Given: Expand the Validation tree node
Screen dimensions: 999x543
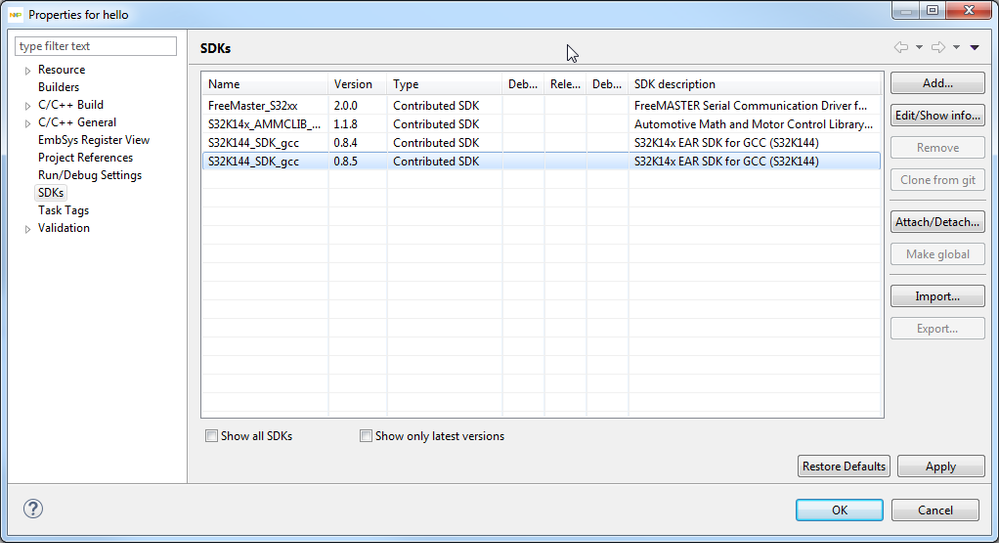Looking at the screenshot, I should (x=27, y=229).
